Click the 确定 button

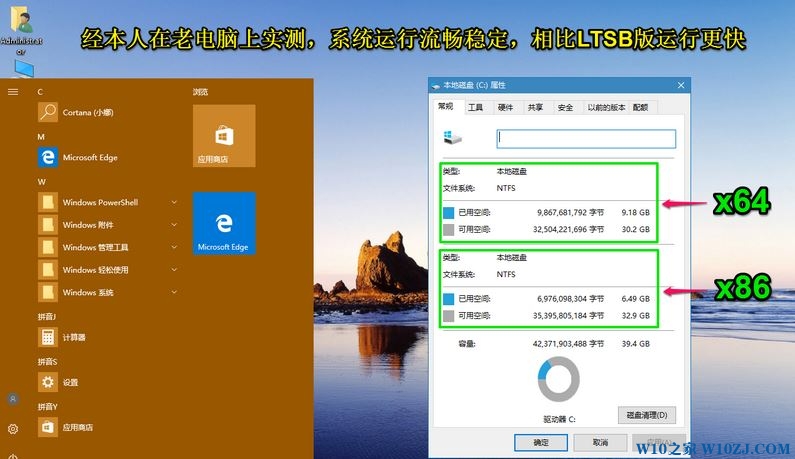pyautogui.click(x=541, y=442)
